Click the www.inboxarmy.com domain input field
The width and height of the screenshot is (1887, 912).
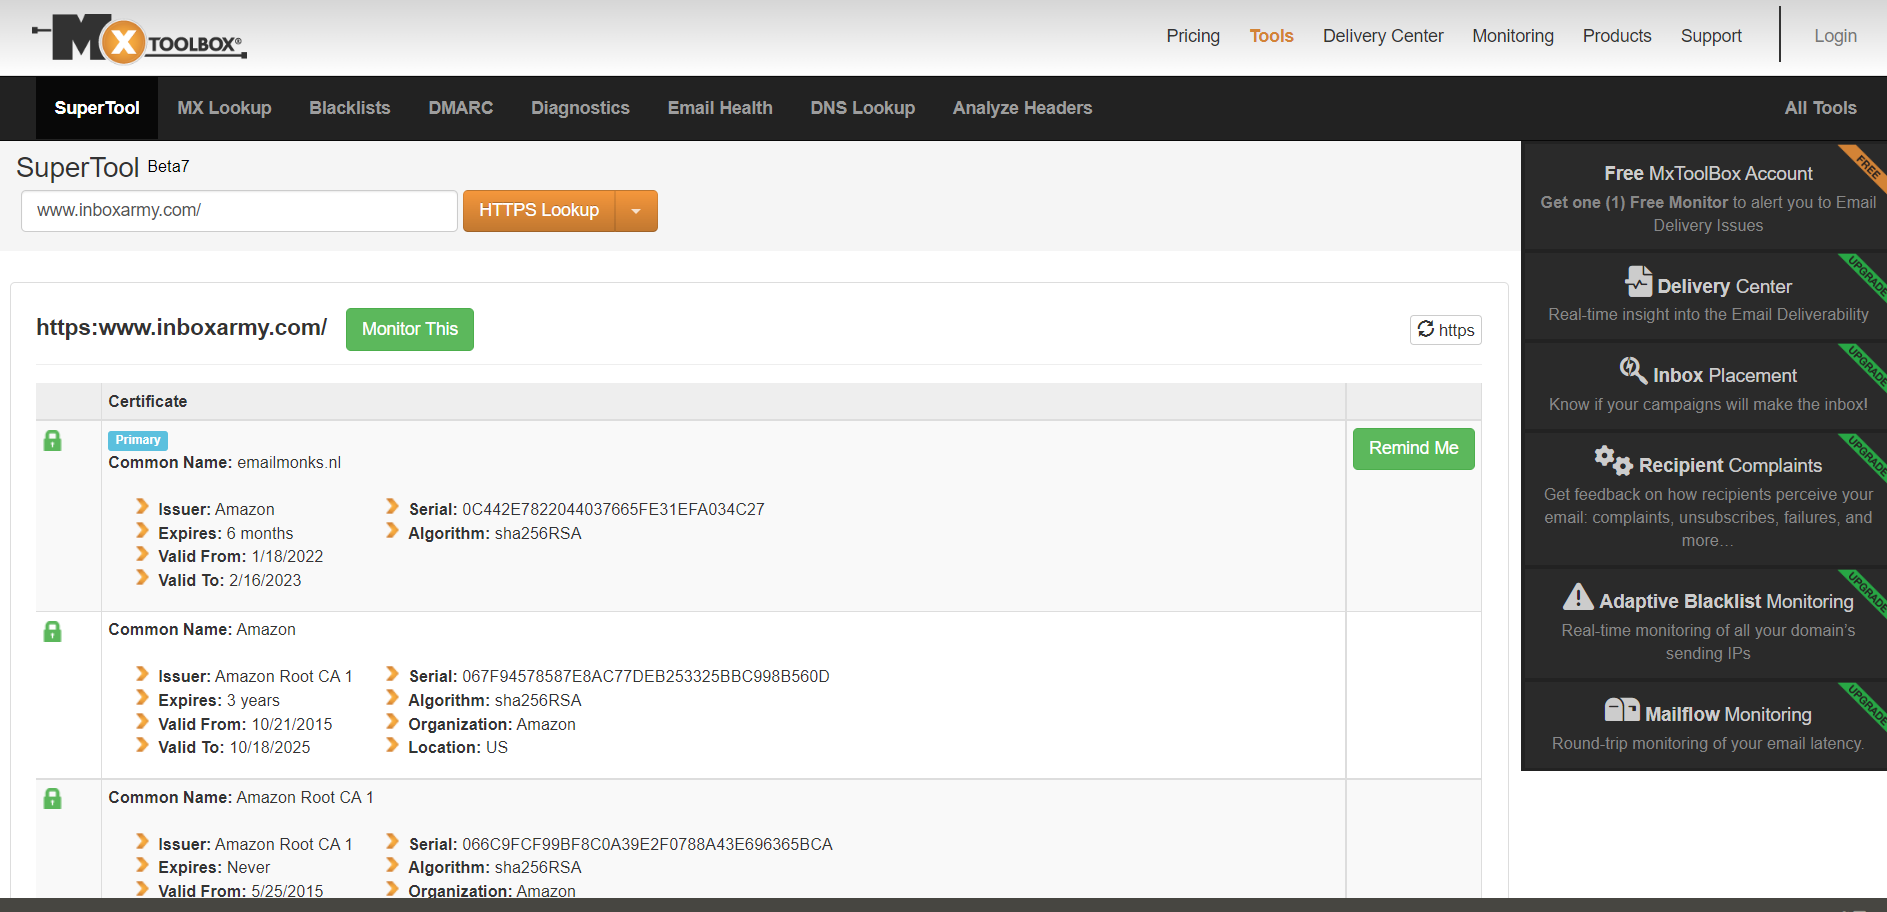pyautogui.click(x=239, y=210)
